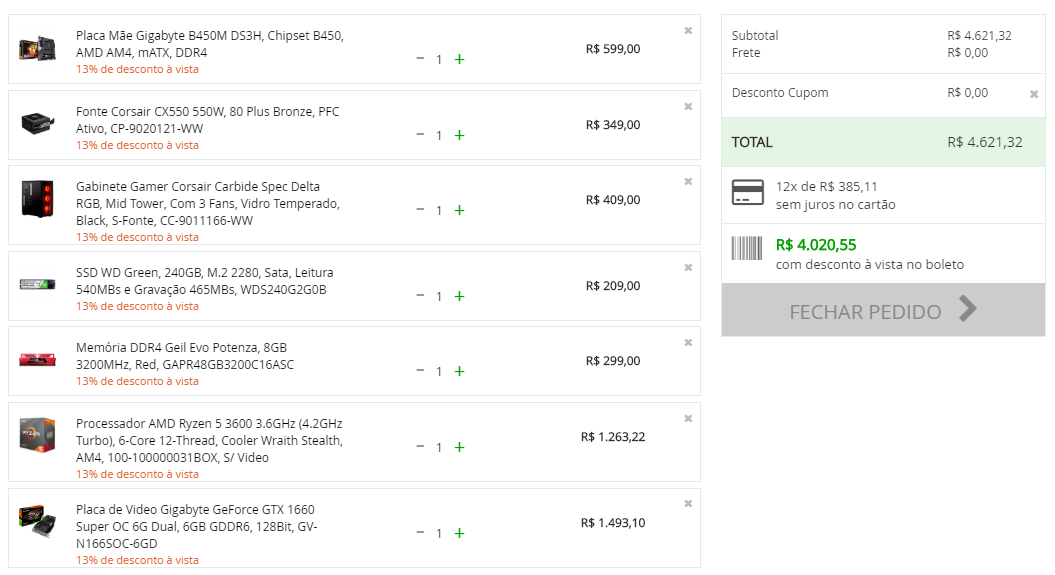Remove the WD Green SSD item
Viewport: 1055px width, 575px height.
[688, 268]
